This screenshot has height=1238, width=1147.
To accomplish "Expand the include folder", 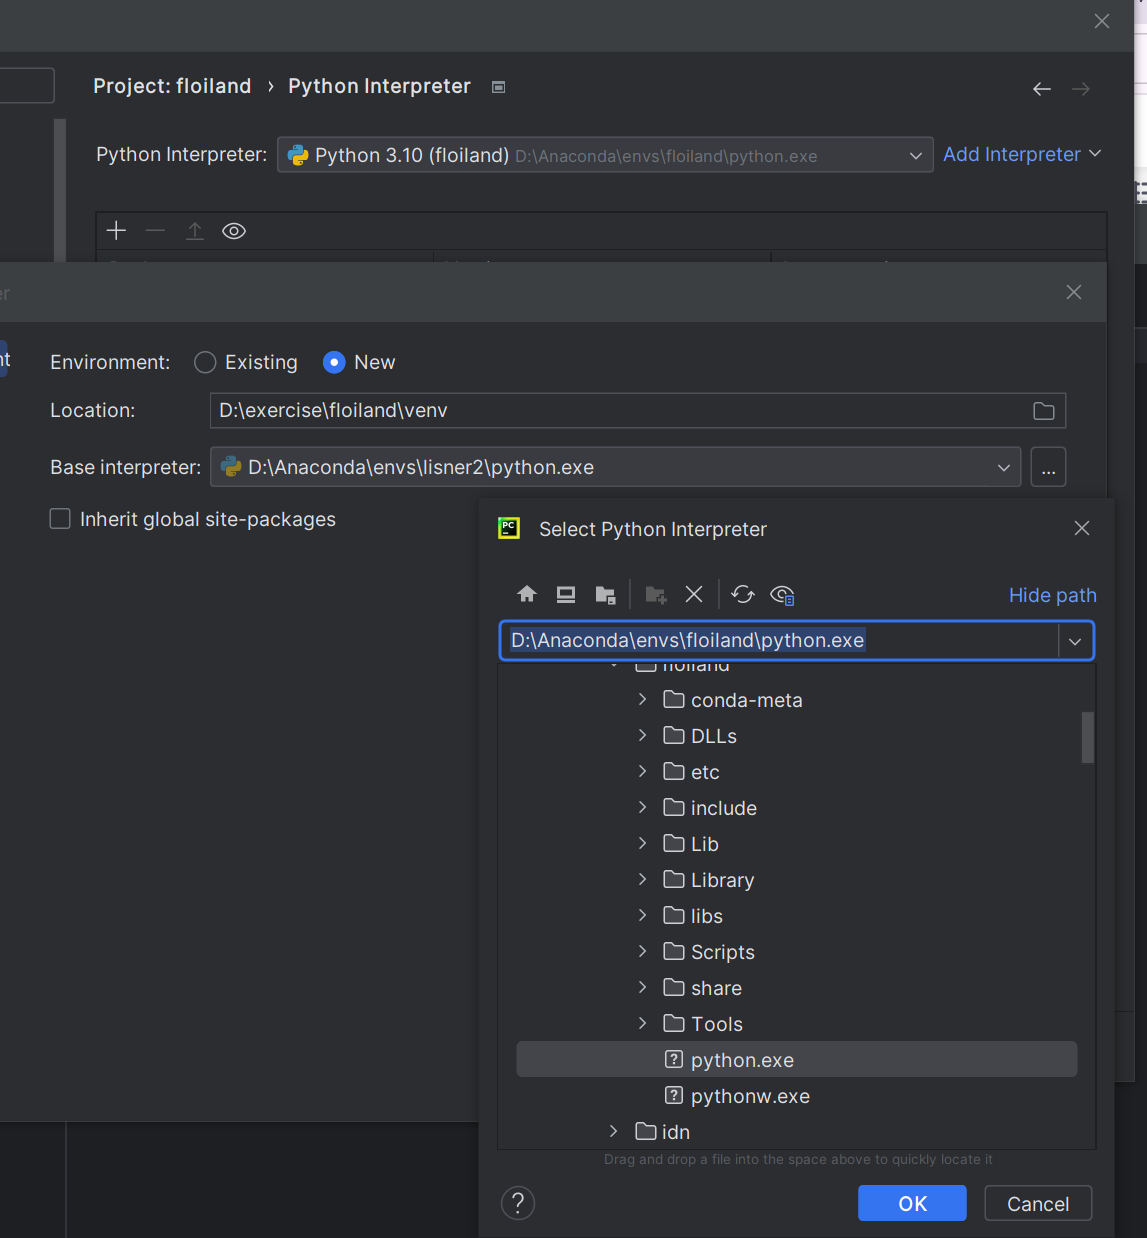I will pos(642,807).
